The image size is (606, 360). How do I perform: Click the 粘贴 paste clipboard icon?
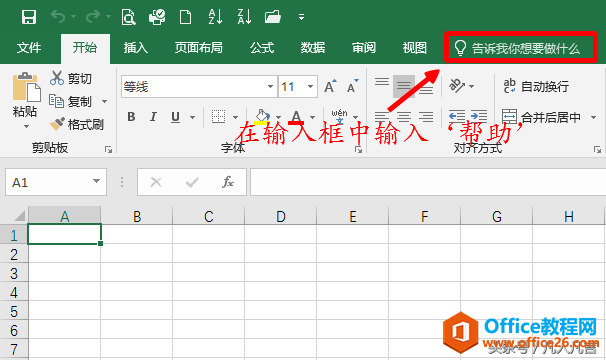26,87
